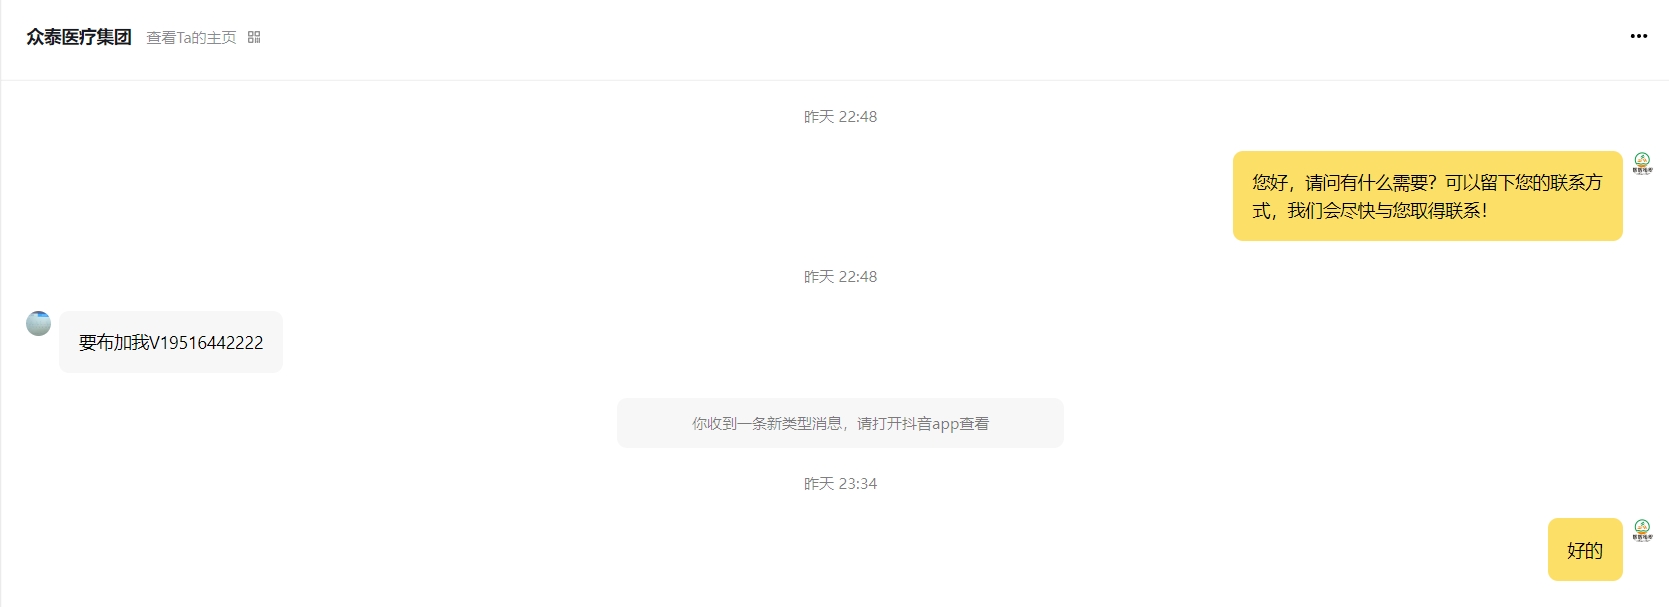Click 请打开抖音app查看 text in system notice
Viewport: 1669px width, 607px height.
(x=923, y=424)
